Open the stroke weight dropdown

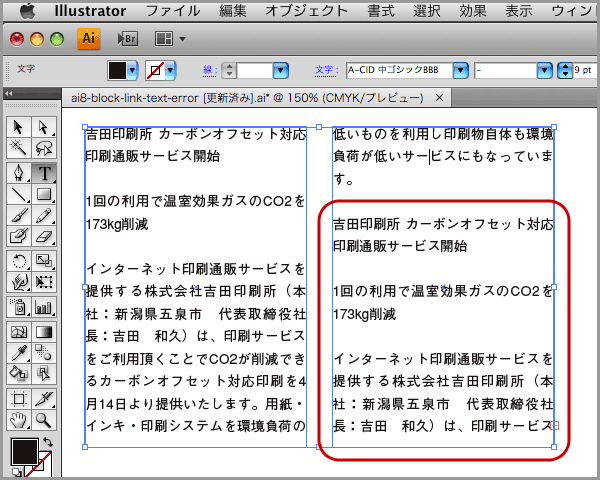pyautogui.click(x=280, y=70)
